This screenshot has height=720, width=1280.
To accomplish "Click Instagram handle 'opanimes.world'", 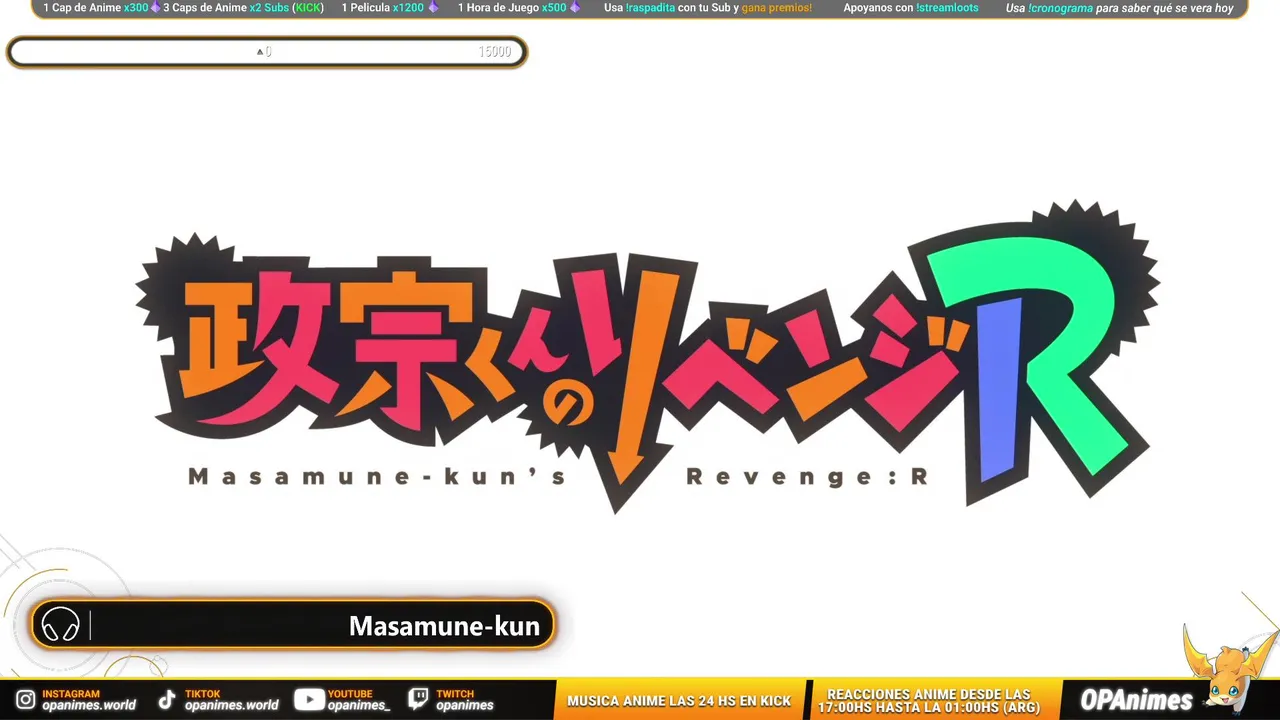I will [89, 705].
